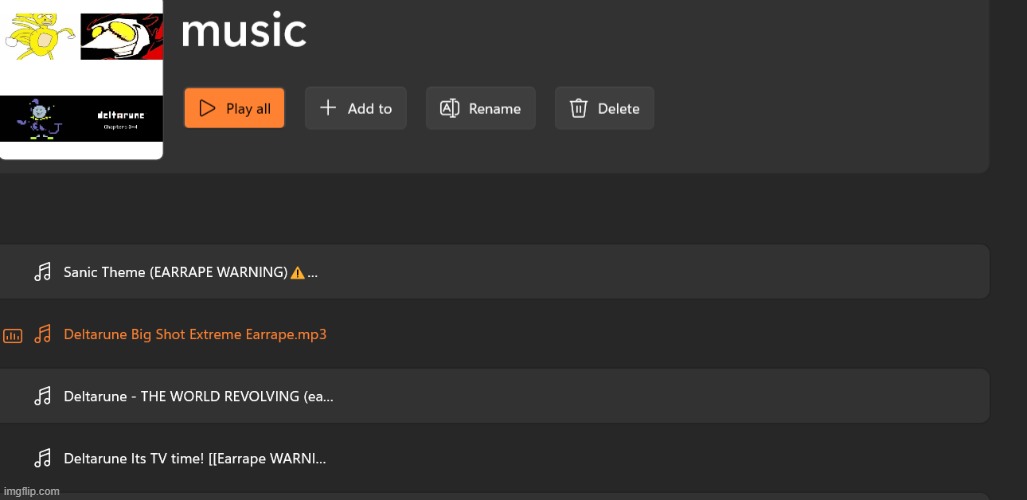The height and width of the screenshot is (500, 1027).
Task: Click the purple jester cover thumbnail
Action: 40,119
